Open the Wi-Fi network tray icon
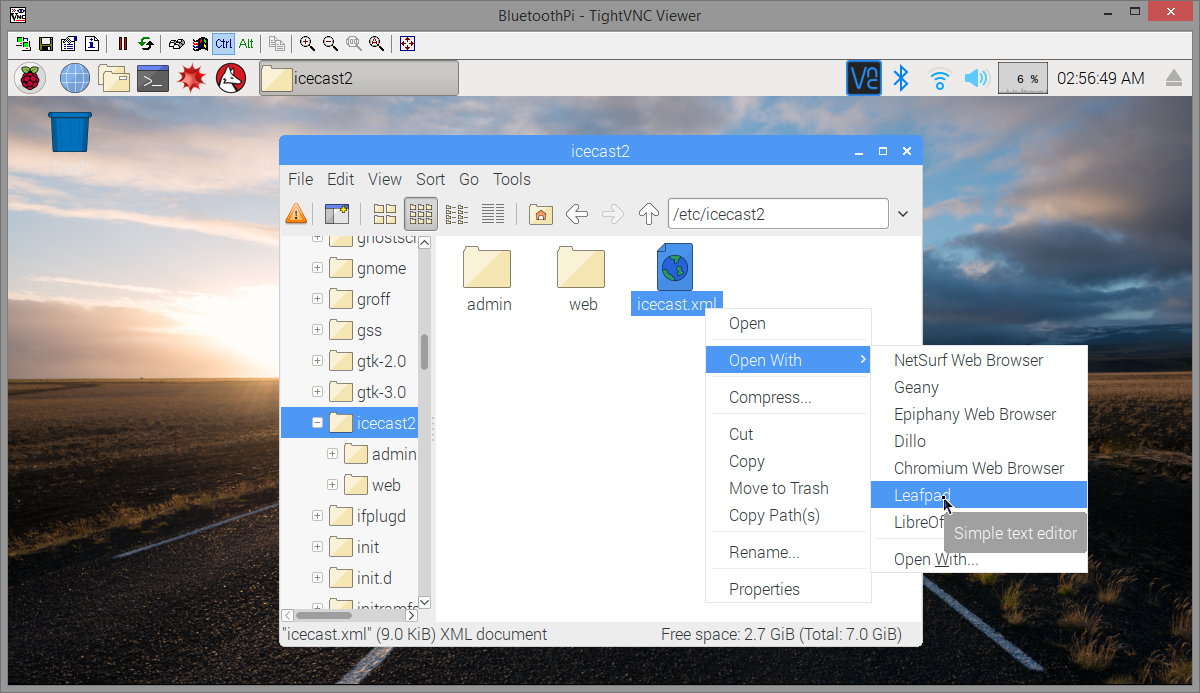The image size is (1200, 693). click(939, 78)
